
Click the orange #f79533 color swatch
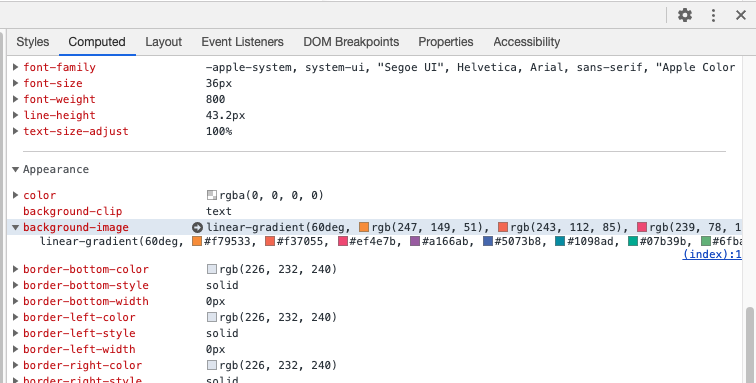[197, 241]
